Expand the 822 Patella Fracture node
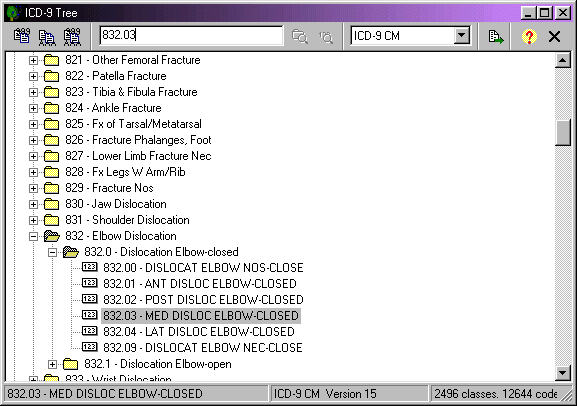Screen dimensions: 577x406 [33, 76]
